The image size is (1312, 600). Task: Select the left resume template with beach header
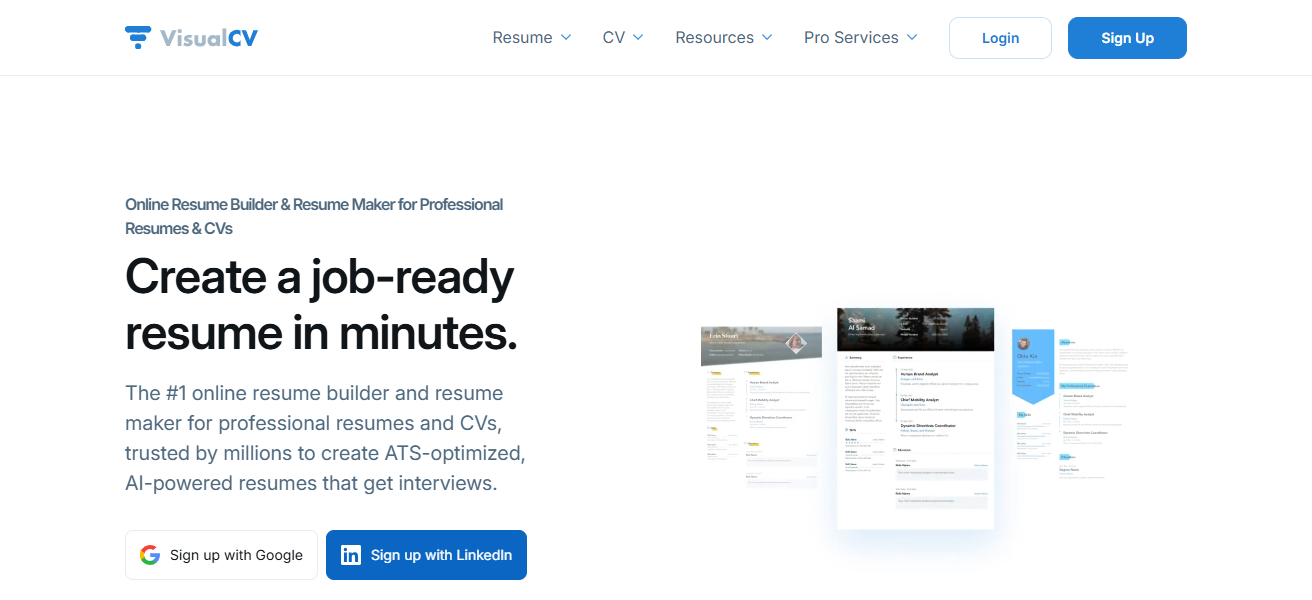(x=760, y=408)
